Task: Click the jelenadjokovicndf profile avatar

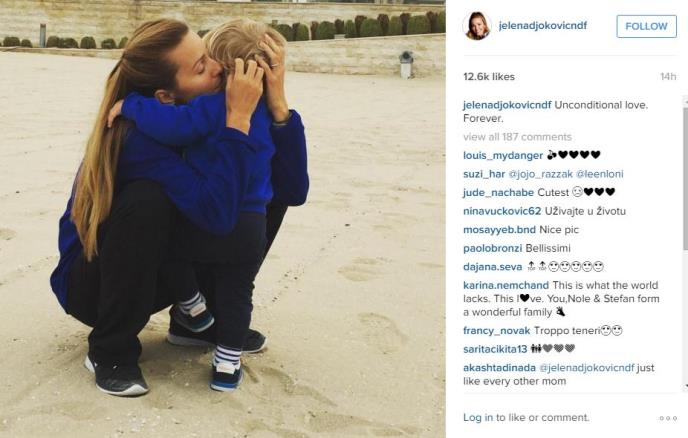Action: [477, 26]
